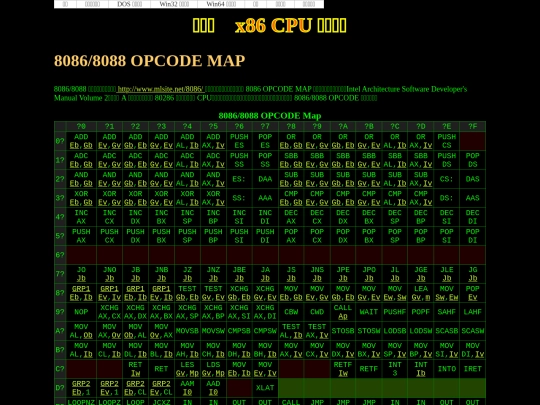Image resolution: width=540 pixels, height=405 pixels.
Task: Click the ES: segment prefix cell
Action: tap(239, 179)
